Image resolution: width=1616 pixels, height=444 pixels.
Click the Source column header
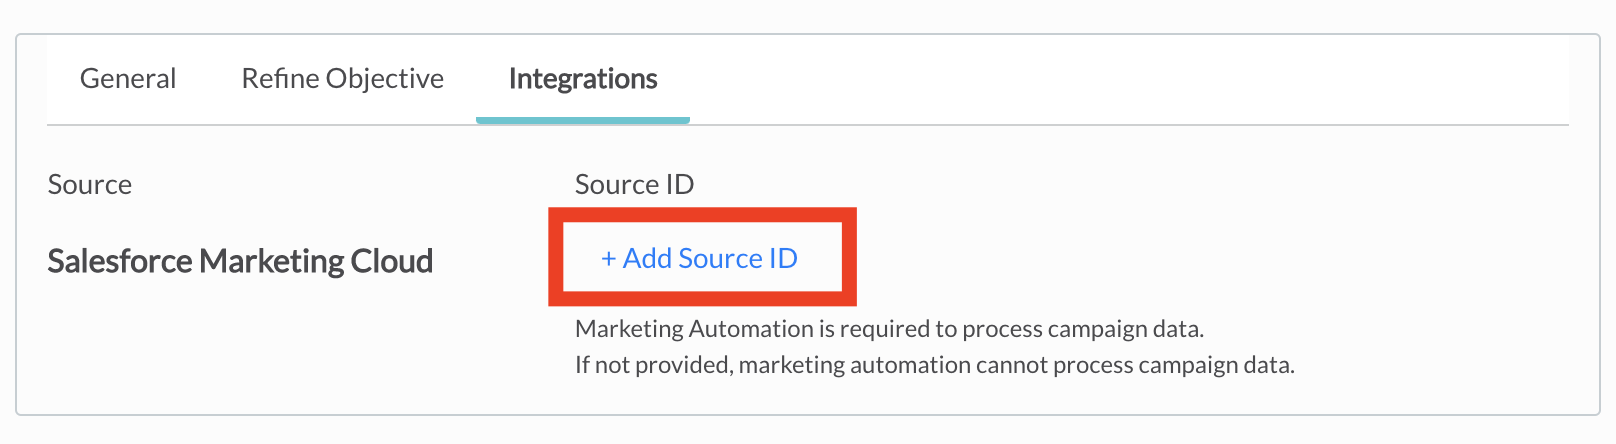pyautogui.click(x=90, y=185)
